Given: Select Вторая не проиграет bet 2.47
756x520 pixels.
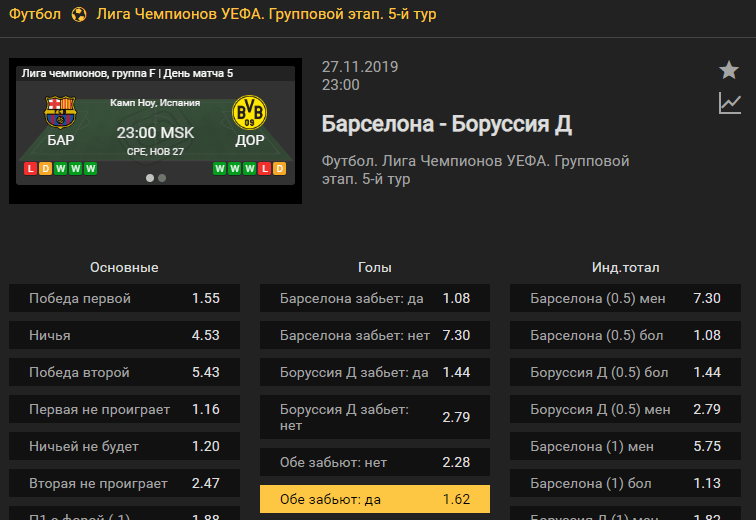Looking at the screenshot, I should tap(124, 483).
